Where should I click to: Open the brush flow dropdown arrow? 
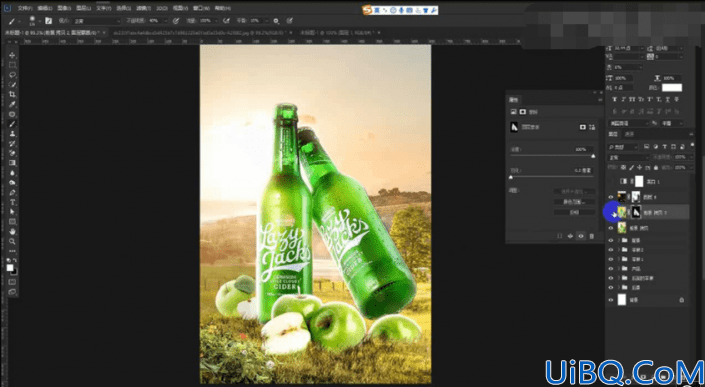click(x=216, y=21)
